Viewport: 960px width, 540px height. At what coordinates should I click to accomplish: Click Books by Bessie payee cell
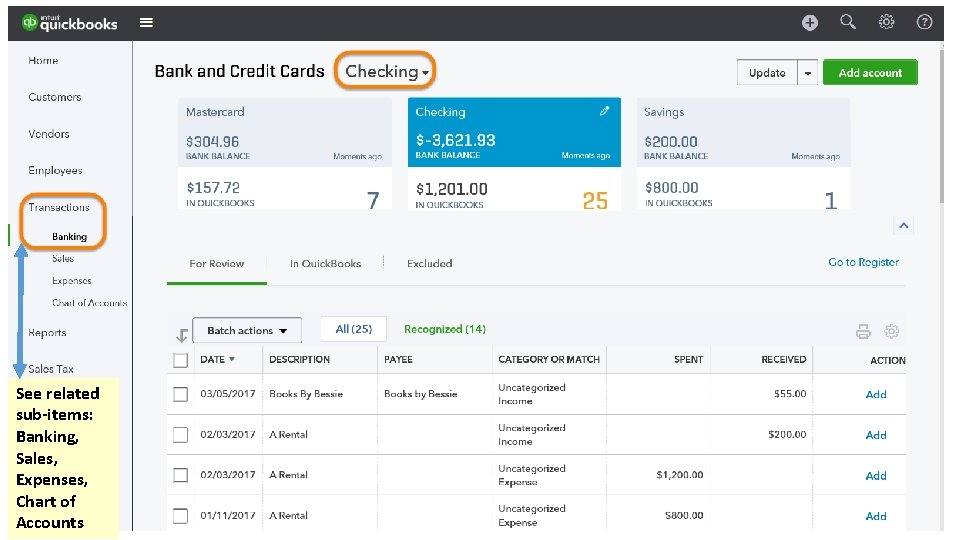[x=421, y=394]
